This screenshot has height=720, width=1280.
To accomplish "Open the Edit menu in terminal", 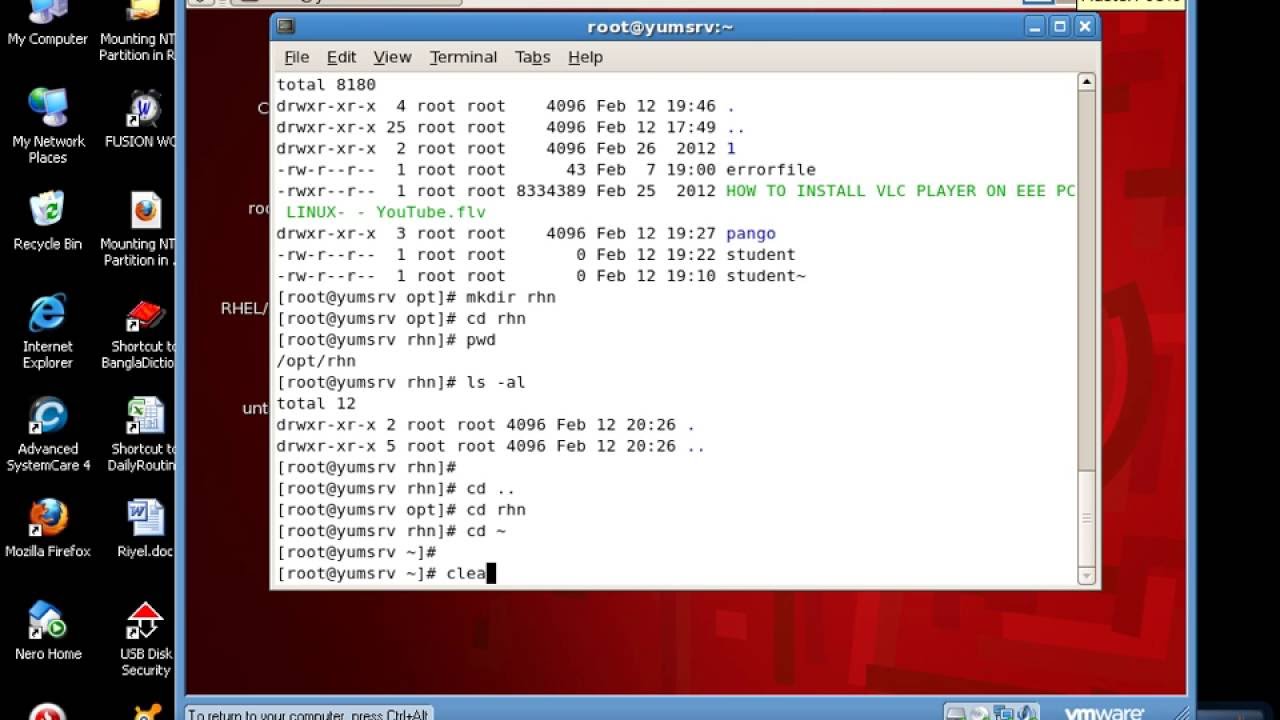I will 341,57.
